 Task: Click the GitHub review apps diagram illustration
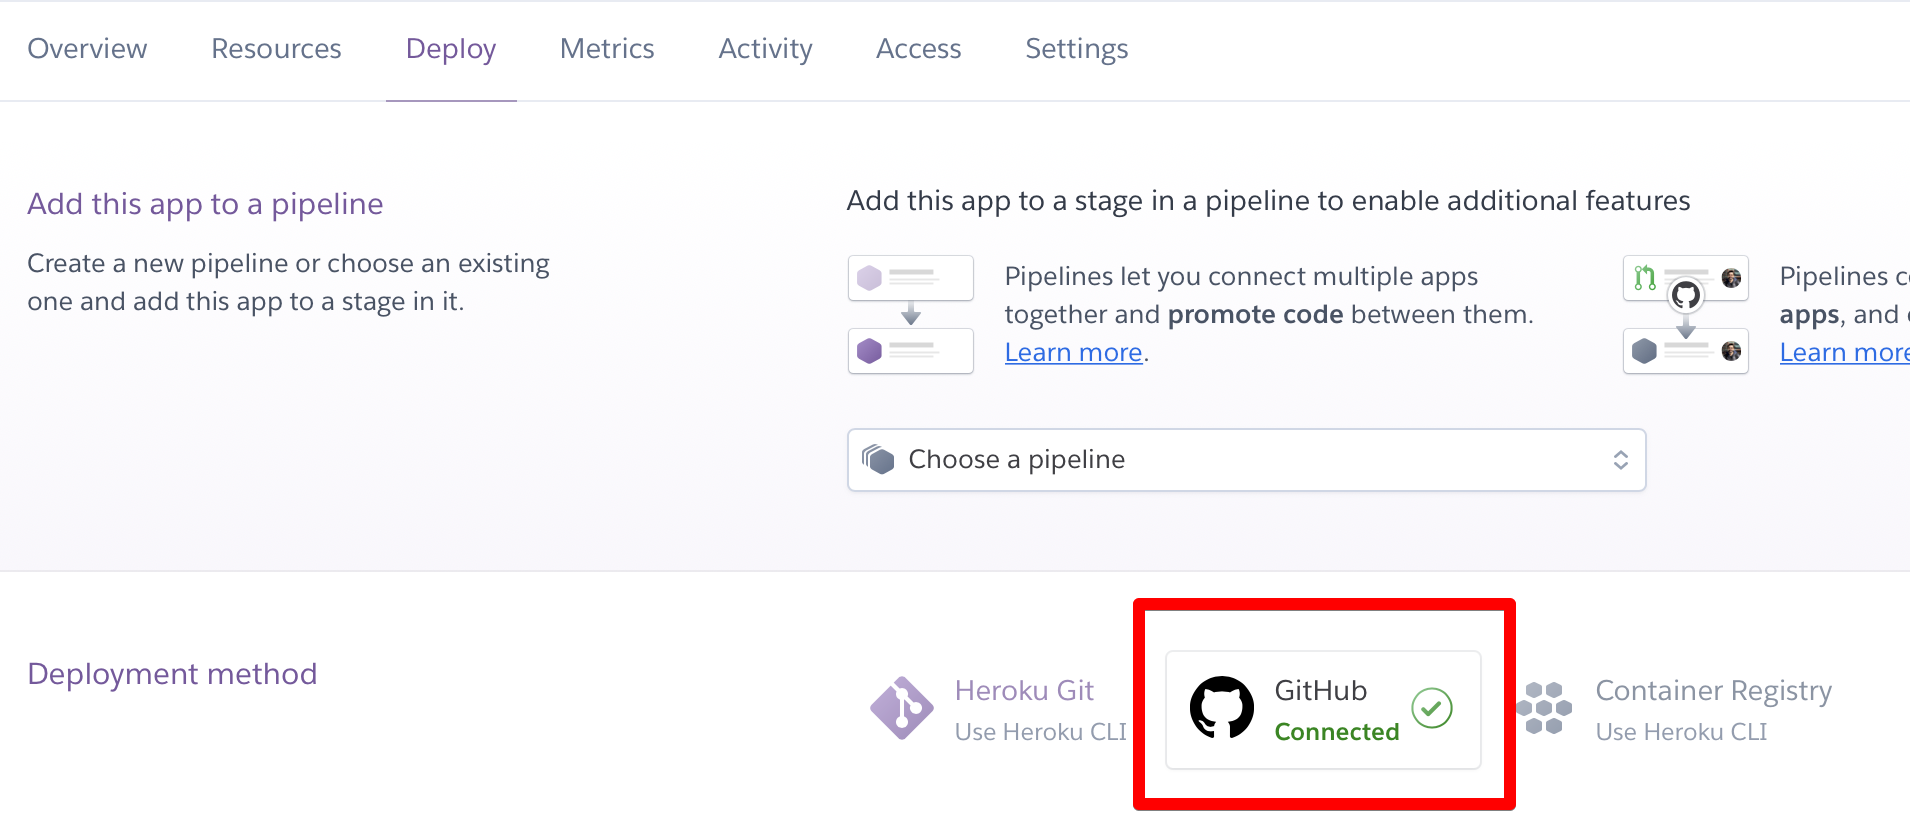(1685, 314)
